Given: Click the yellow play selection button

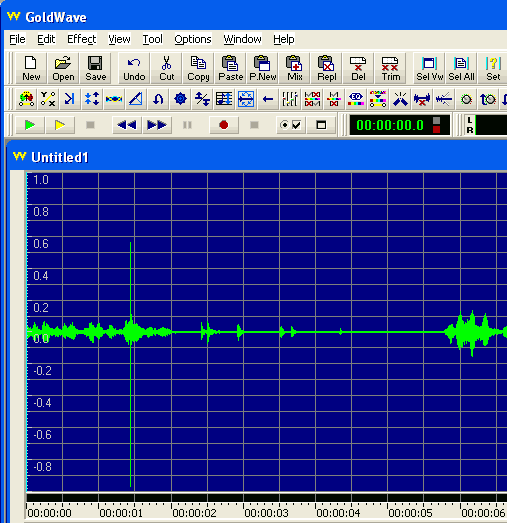Looking at the screenshot, I should (x=60, y=125).
